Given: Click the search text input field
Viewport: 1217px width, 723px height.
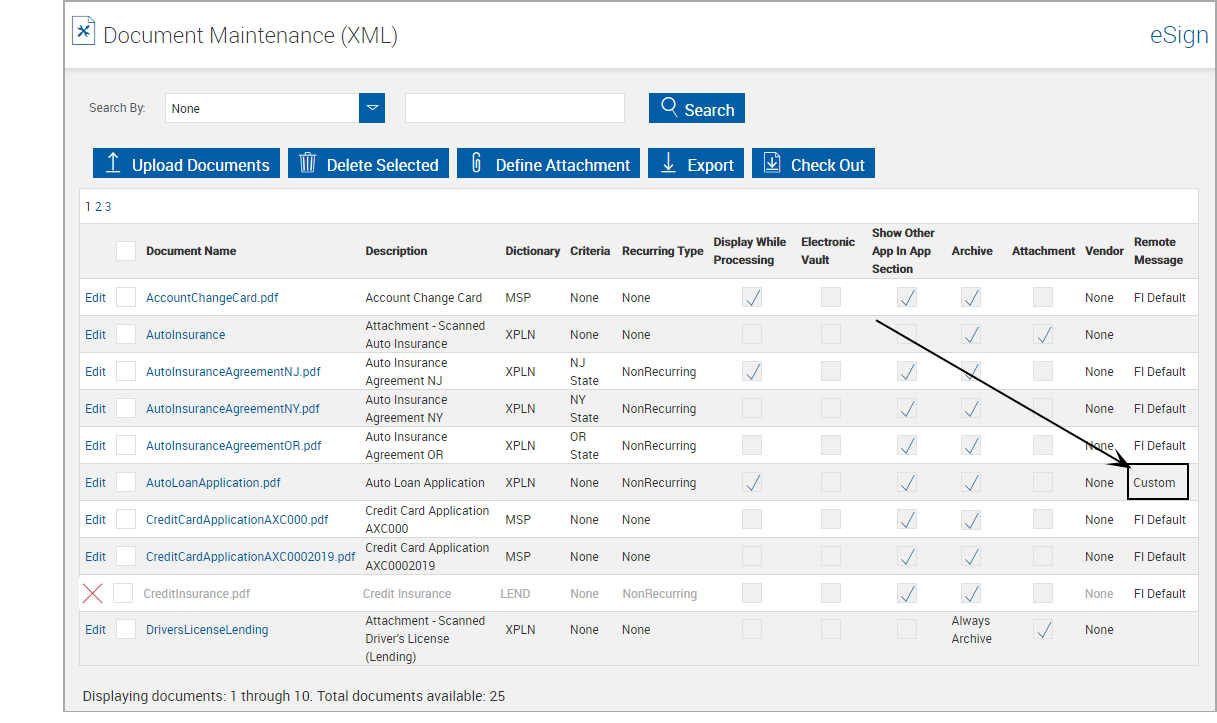Looking at the screenshot, I should coord(514,107).
